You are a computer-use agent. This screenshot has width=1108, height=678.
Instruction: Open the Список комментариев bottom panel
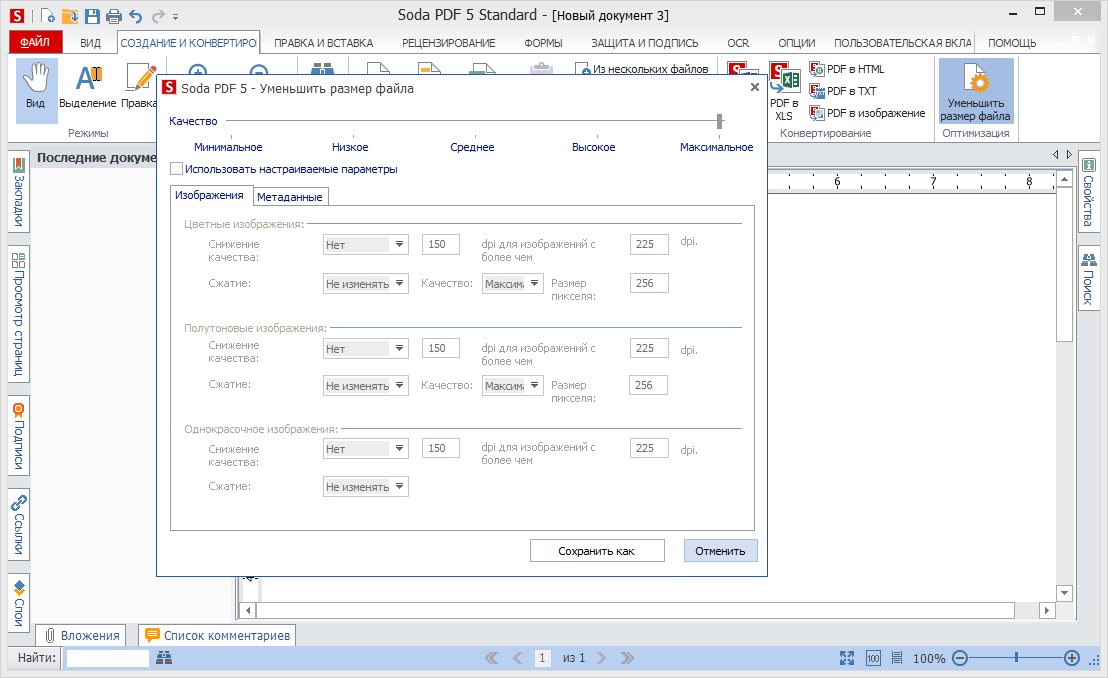coord(217,635)
